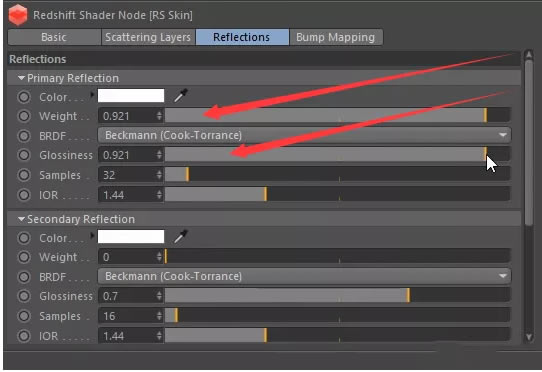Click the Secondary Reflection Weight slider
The width and height of the screenshot is (542, 372).
pyautogui.click(x=338, y=256)
